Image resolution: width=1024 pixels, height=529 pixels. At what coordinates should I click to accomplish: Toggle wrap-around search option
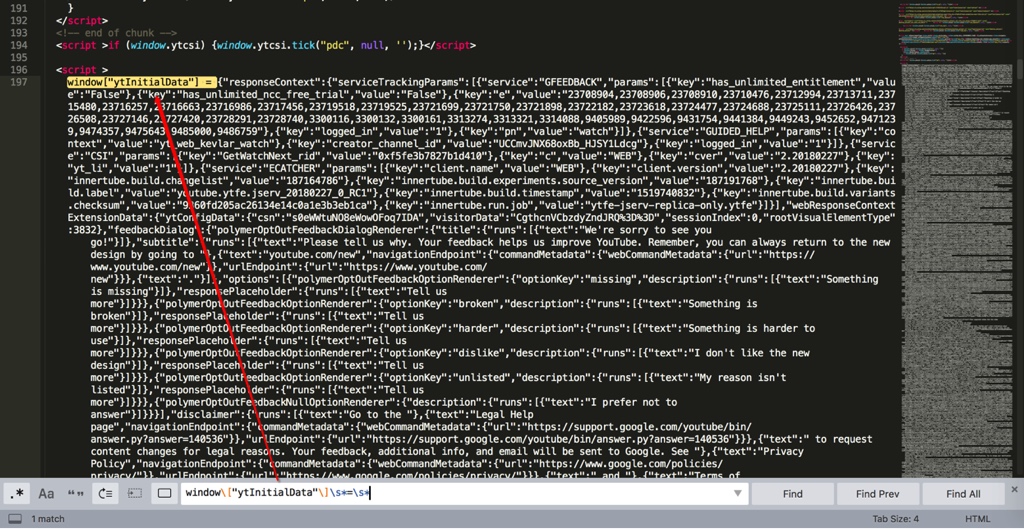[x=106, y=494]
